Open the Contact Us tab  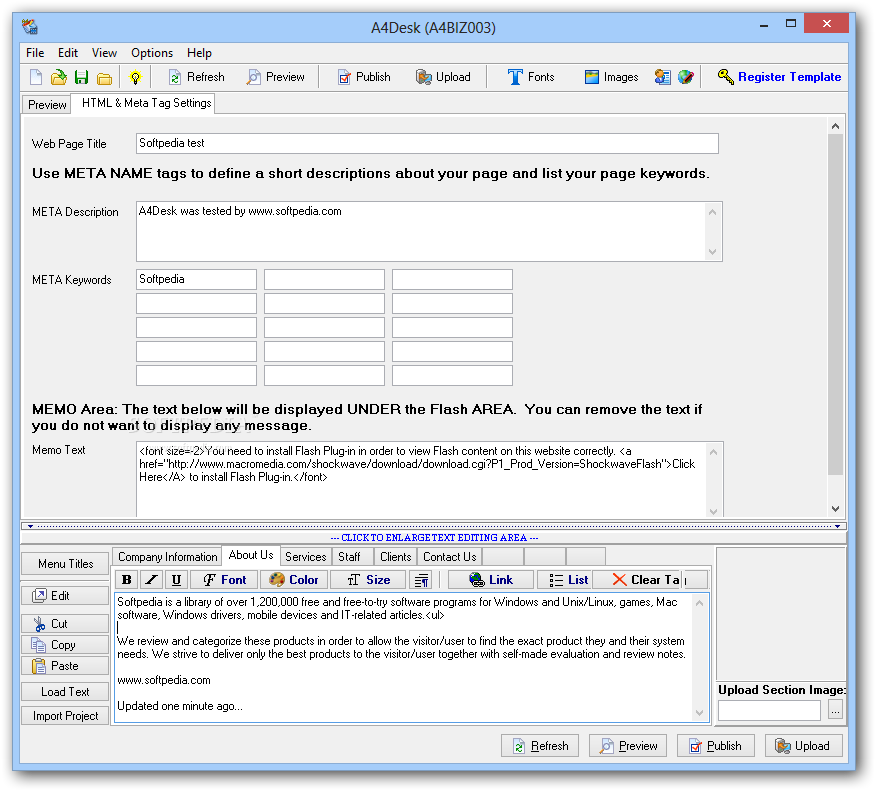click(x=450, y=557)
